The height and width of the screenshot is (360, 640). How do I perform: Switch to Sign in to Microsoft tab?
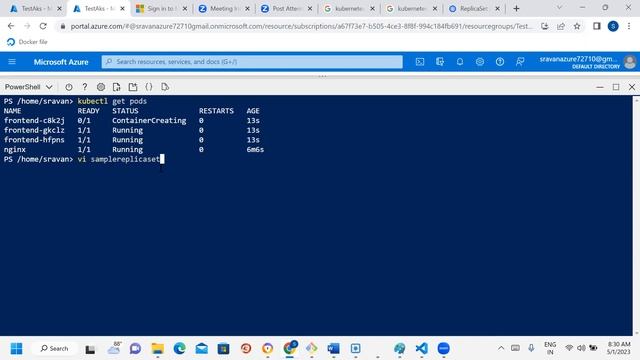coord(160,9)
